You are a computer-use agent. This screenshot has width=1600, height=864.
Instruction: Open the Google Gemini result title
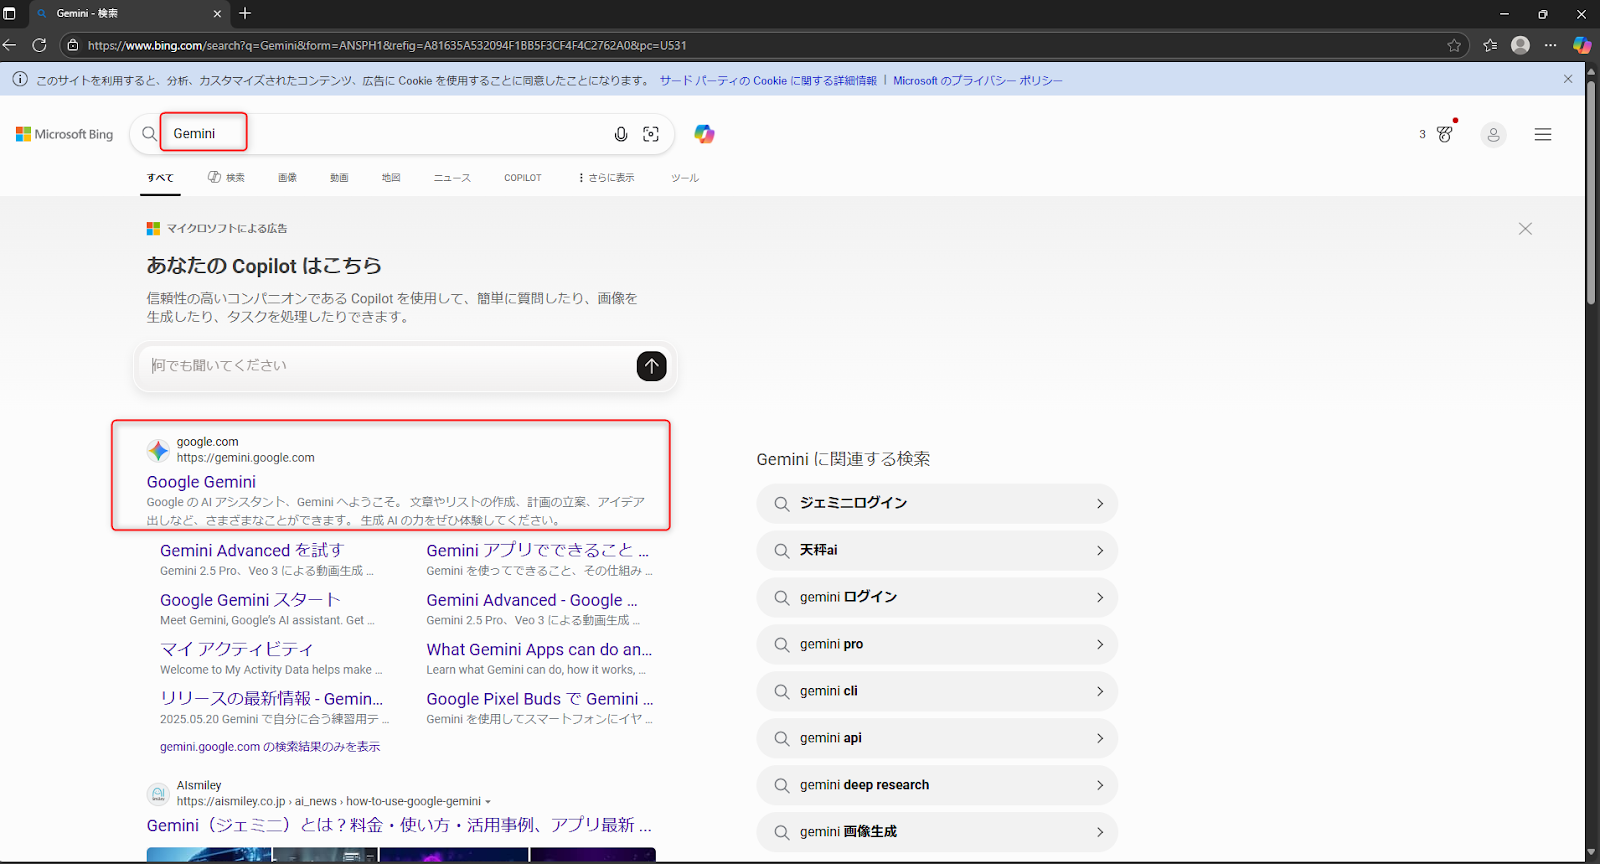coord(201,482)
